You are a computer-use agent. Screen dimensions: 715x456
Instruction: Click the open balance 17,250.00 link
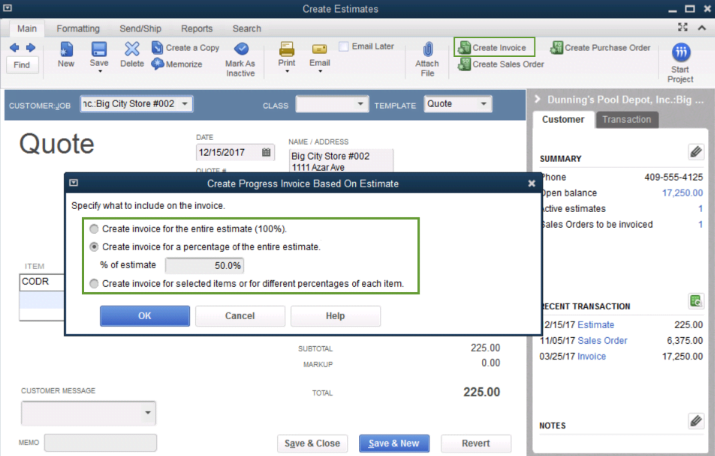(x=682, y=193)
